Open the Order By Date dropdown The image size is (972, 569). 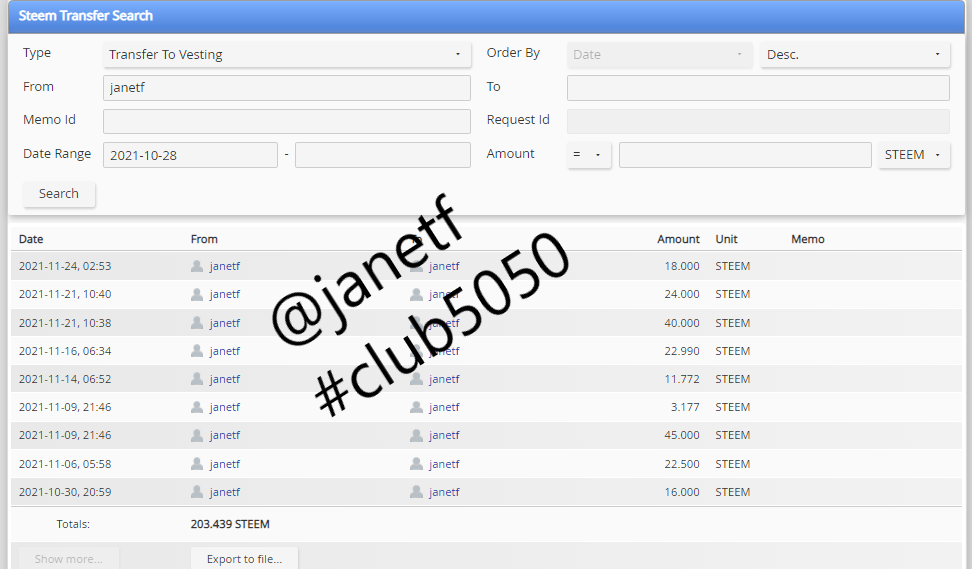(x=659, y=55)
